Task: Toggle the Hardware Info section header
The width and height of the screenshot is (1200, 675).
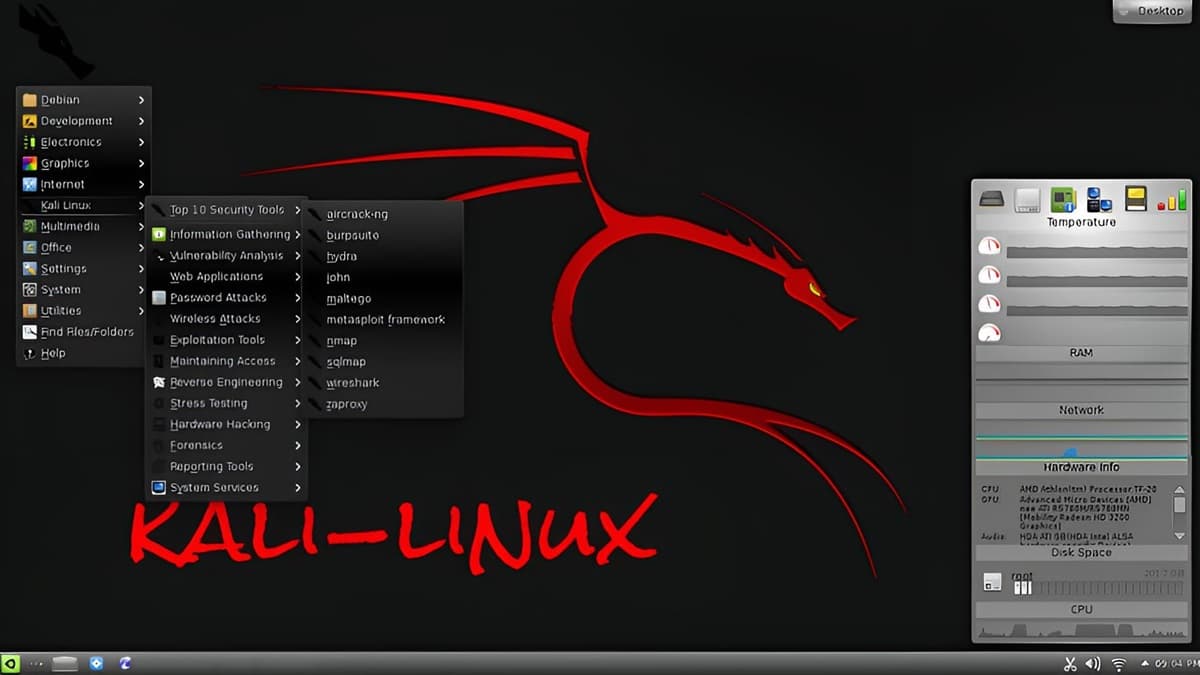Action: (x=1081, y=467)
